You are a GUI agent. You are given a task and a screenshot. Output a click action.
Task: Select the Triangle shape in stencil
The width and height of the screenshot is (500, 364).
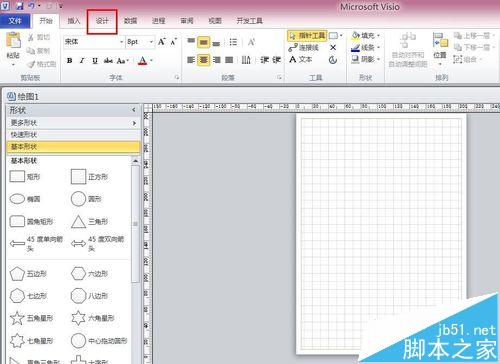coord(90,222)
